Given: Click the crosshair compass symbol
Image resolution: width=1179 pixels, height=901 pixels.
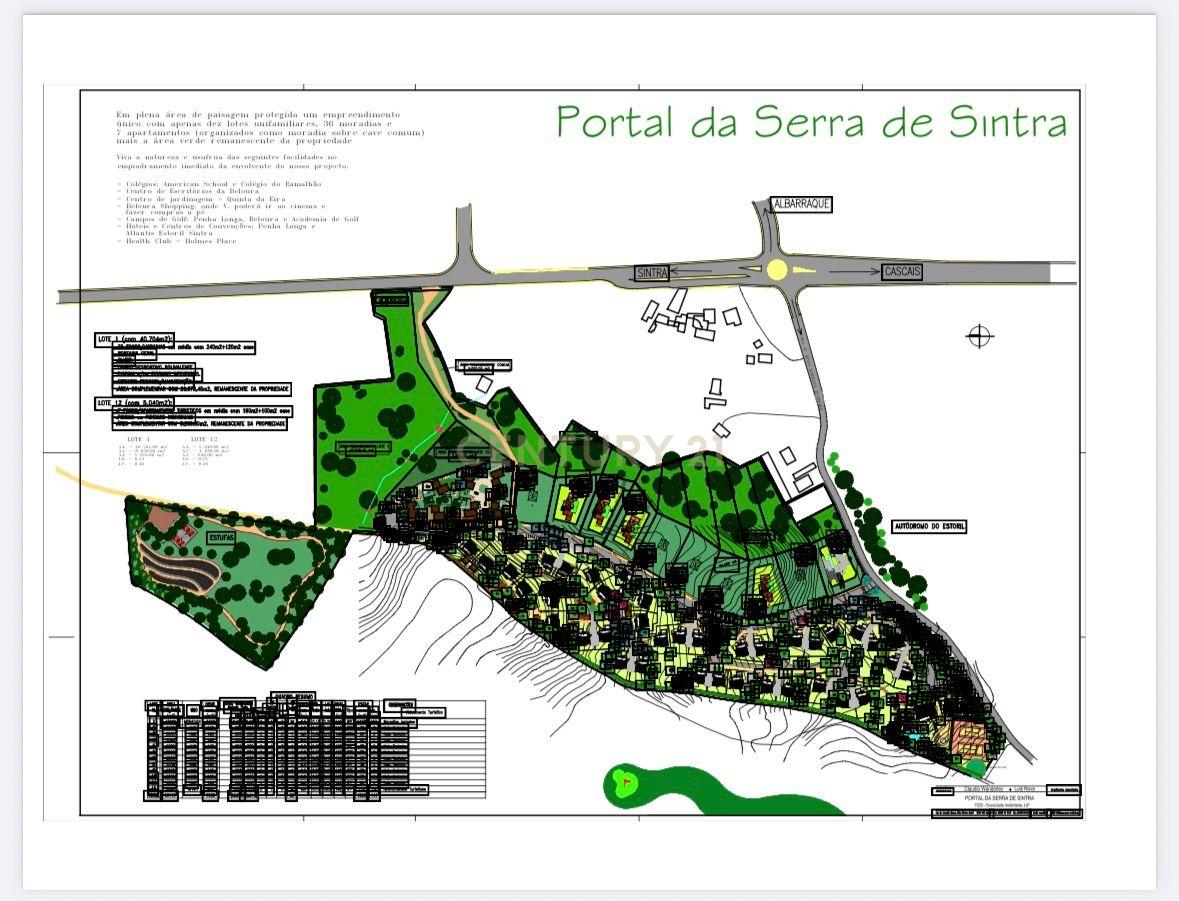Looking at the screenshot, I should coord(979,336).
